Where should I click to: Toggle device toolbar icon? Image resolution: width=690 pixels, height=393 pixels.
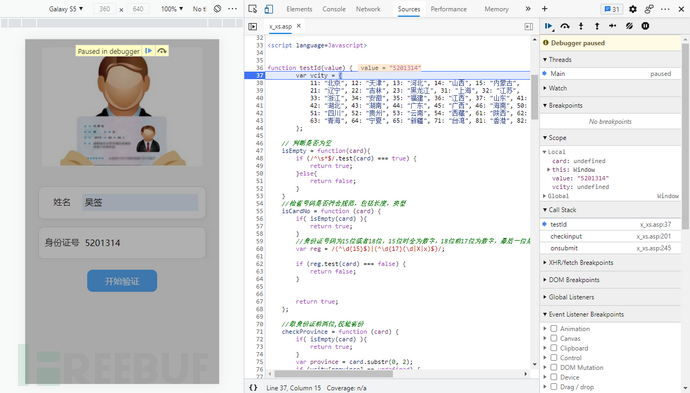(x=268, y=9)
